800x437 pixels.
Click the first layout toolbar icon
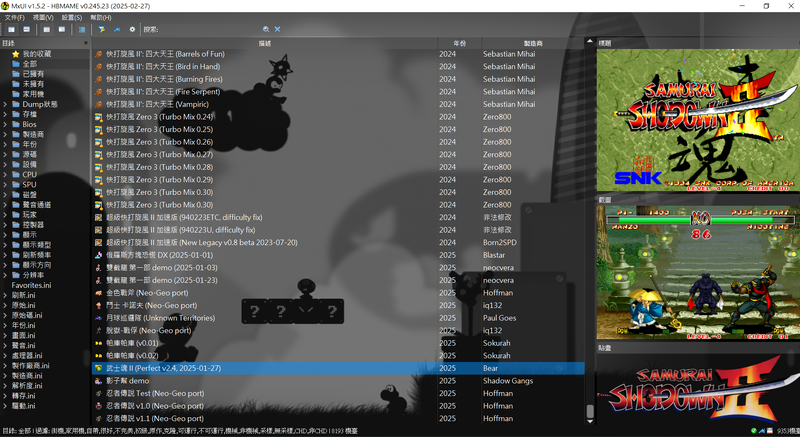11,30
